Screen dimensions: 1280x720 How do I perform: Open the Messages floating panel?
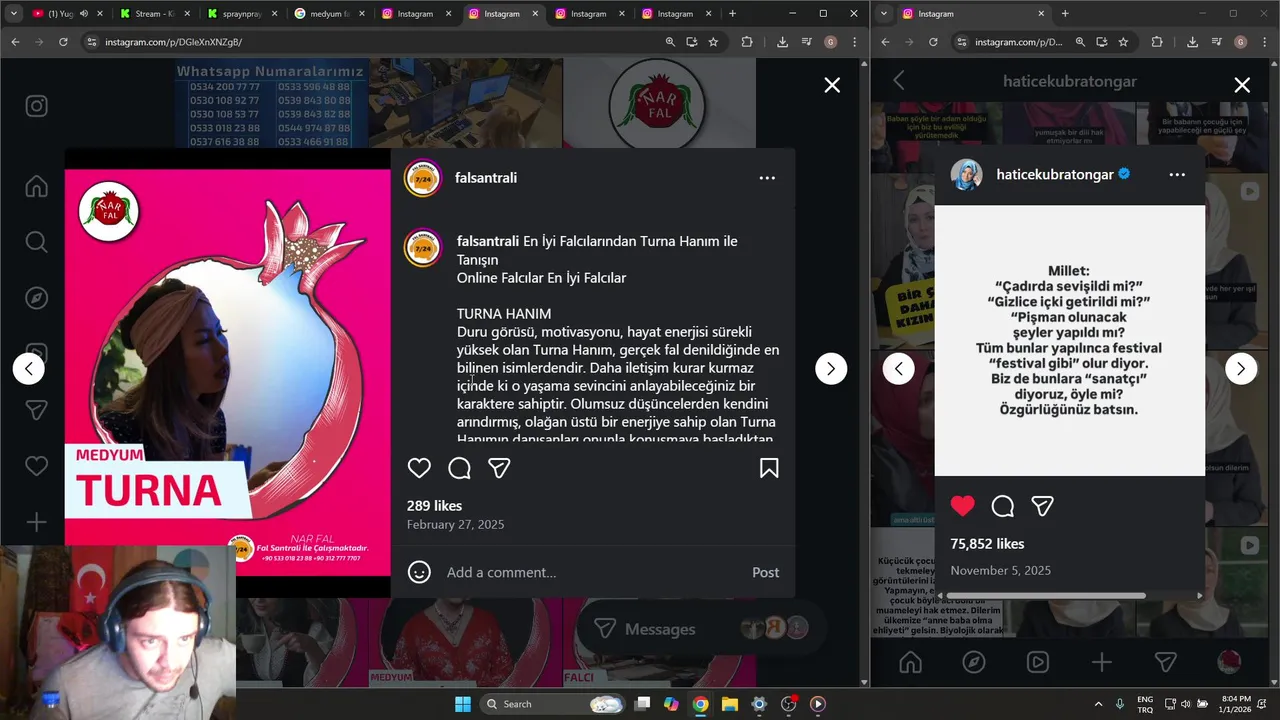coord(700,628)
